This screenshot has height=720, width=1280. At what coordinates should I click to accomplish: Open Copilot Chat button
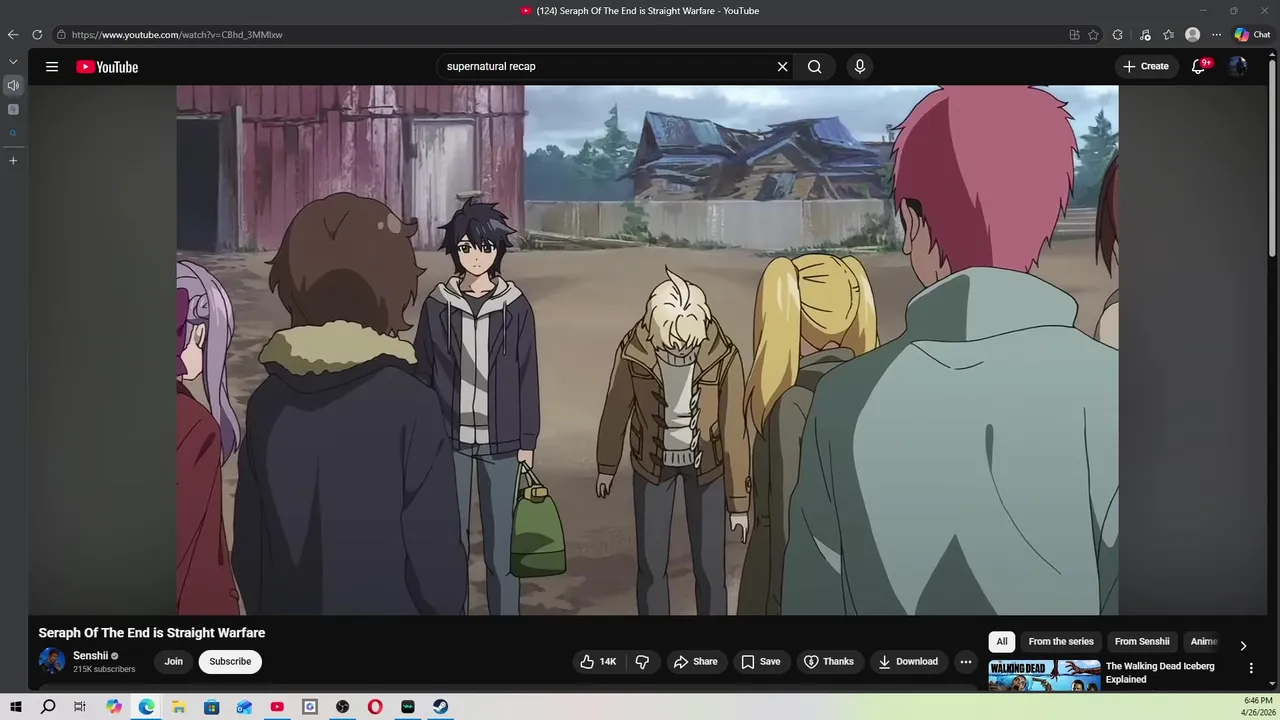(1252, 34)
